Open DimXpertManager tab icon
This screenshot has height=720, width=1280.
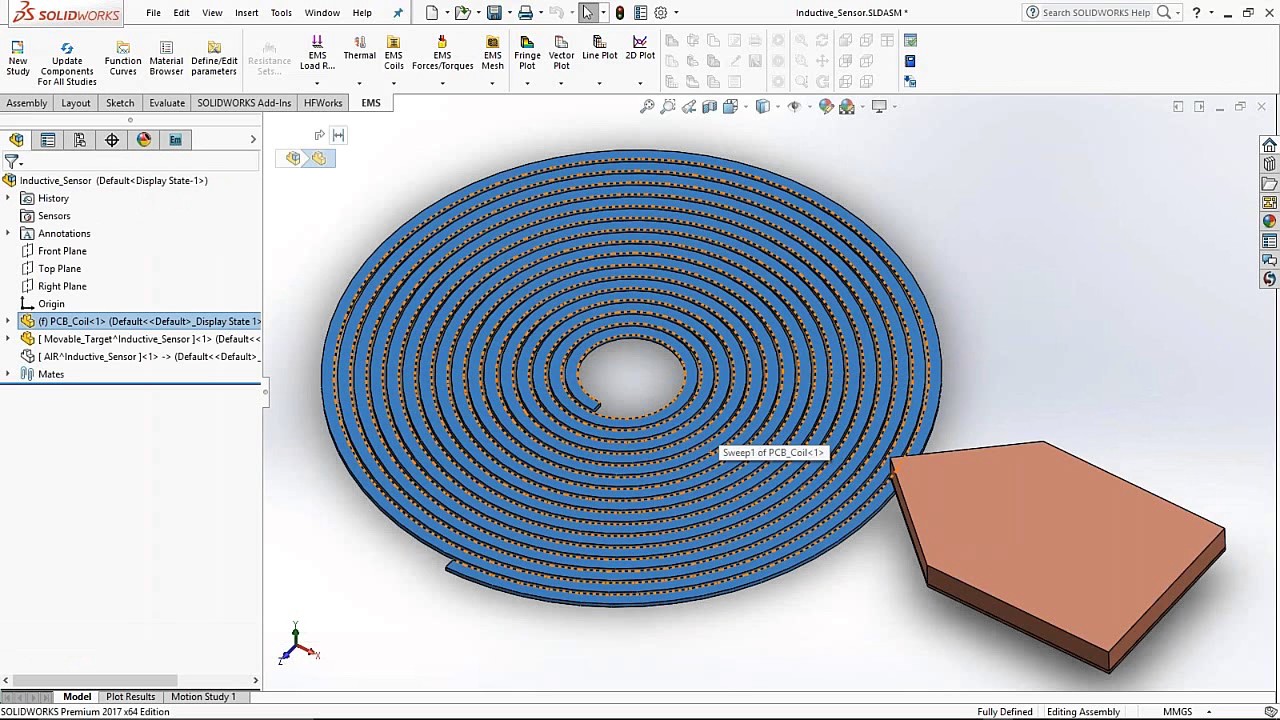point(112,140)
